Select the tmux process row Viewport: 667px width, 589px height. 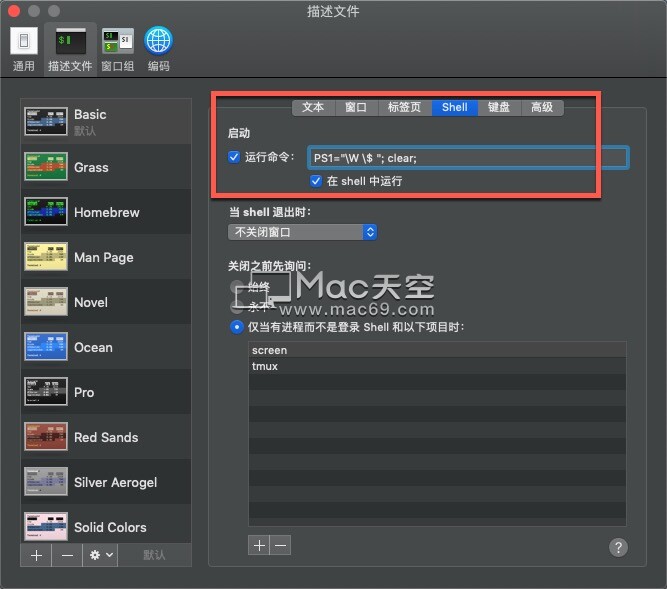pos(437,366)
